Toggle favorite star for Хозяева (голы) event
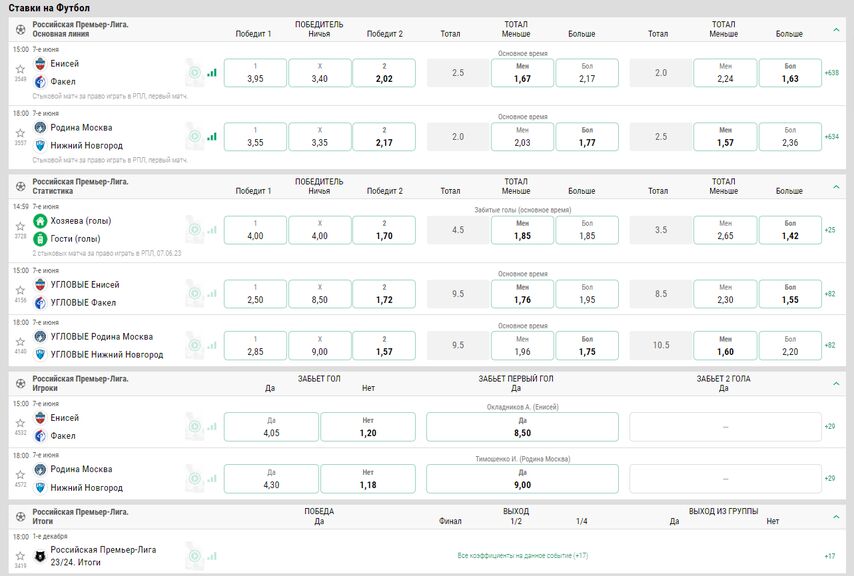This screenshot has height=576, width=854. 20,226
